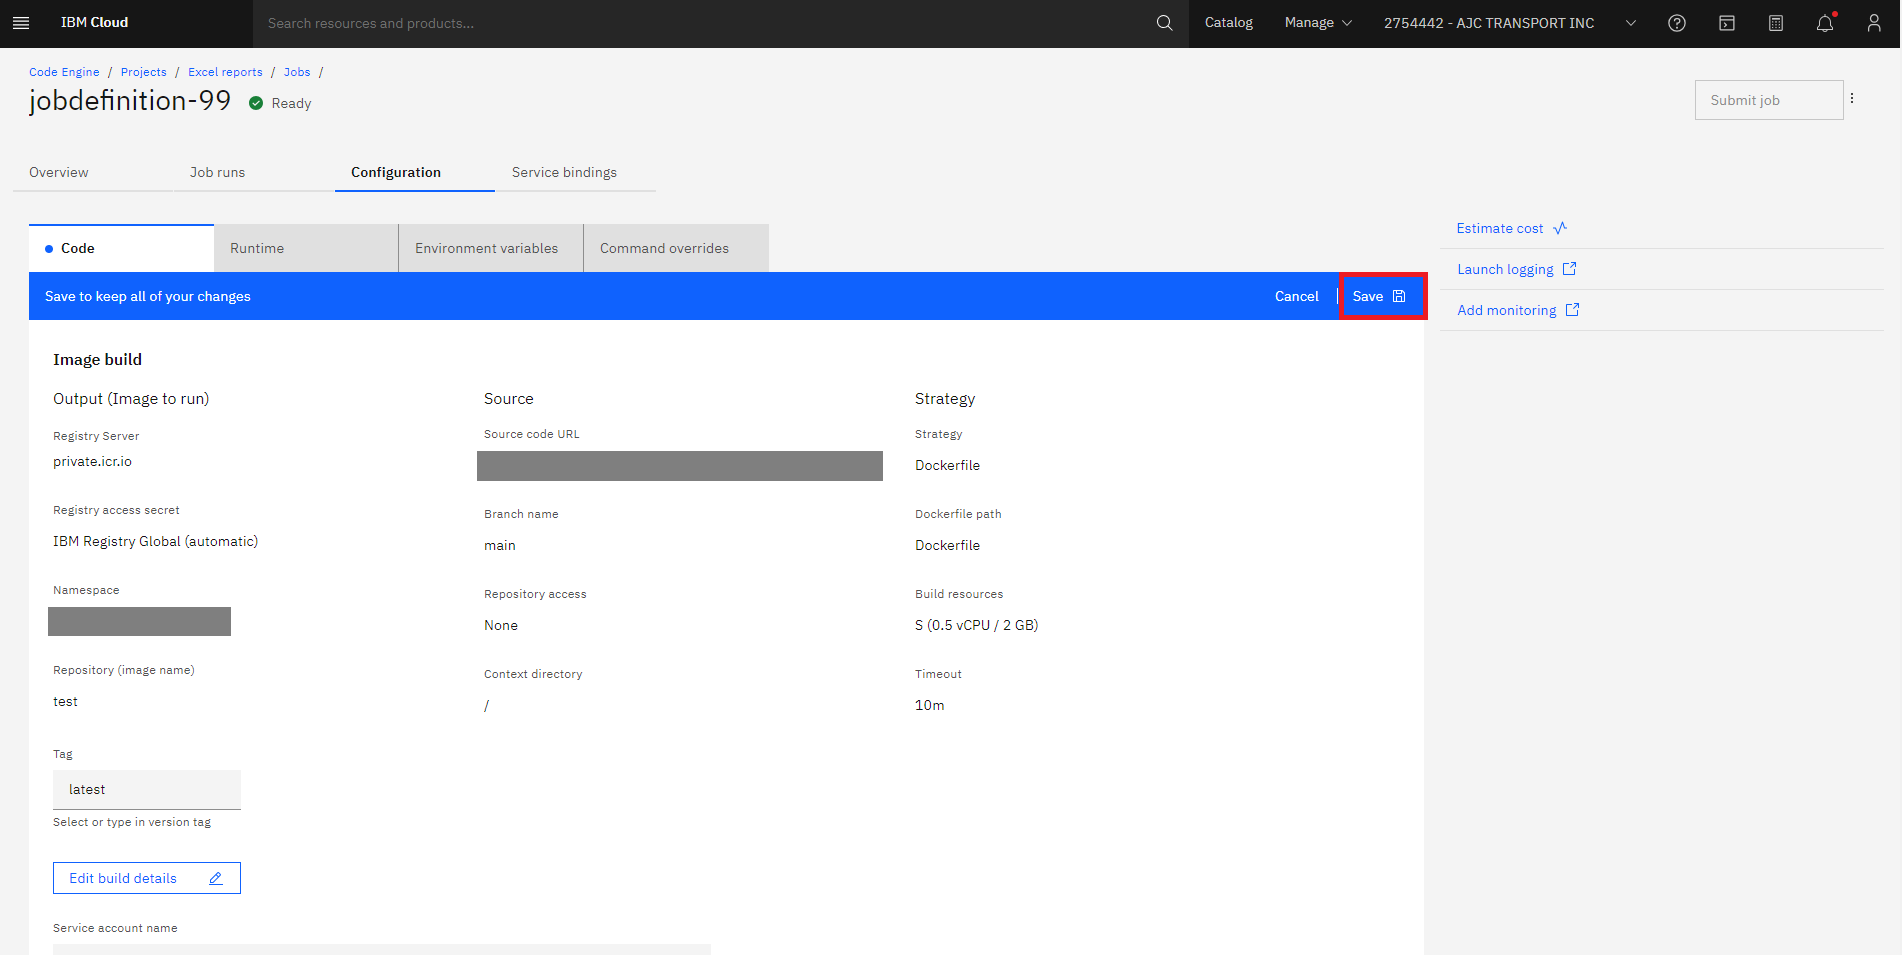Expand the account switcher chevron
1902x955 pixels.
click(x=1631, y=23)
